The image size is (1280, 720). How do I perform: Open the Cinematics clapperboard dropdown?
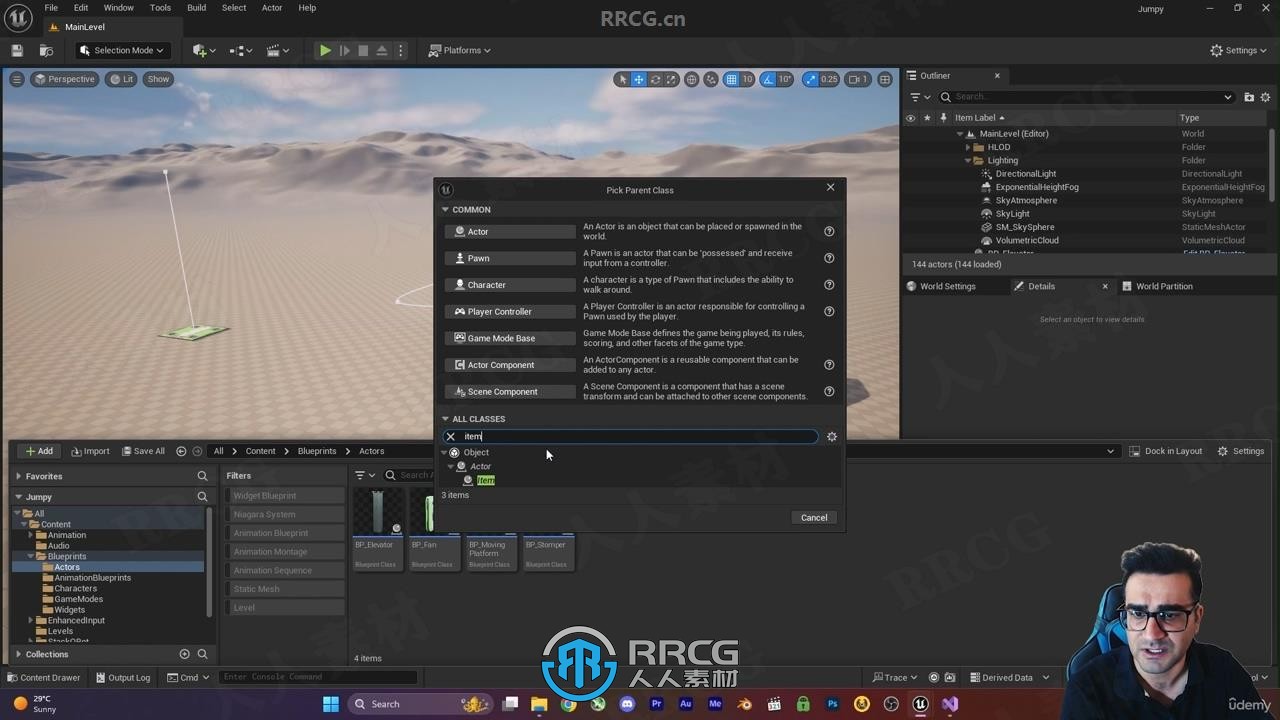[x=277, y=50]
